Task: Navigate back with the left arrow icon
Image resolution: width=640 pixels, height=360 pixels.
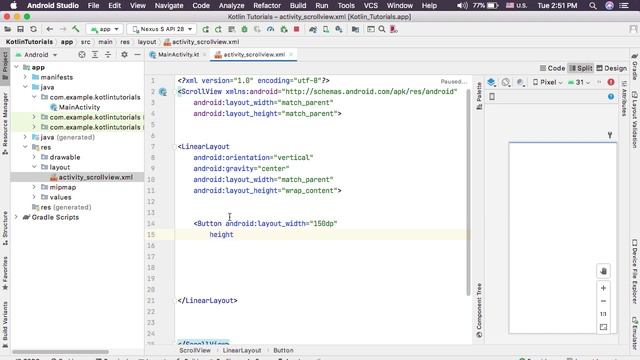Action: coord(50,29)
